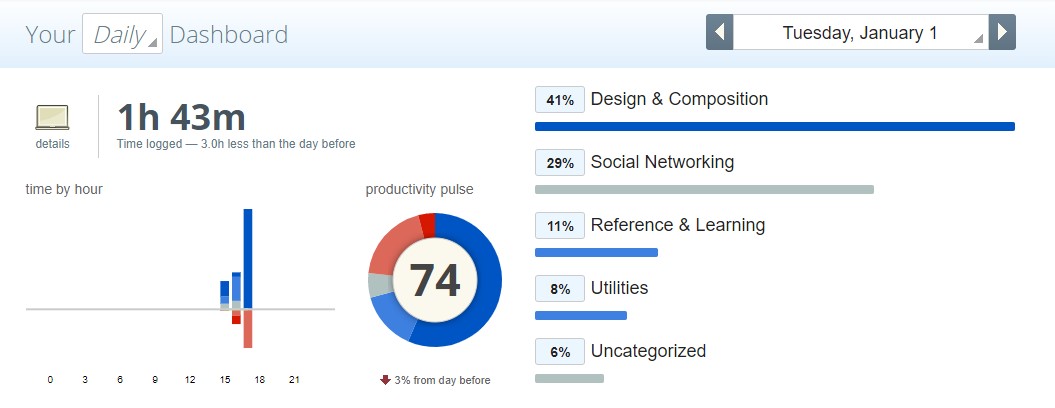Click the red down arrow by 3% from day before
Screen dimensions: 1055x408
(386, 380)
